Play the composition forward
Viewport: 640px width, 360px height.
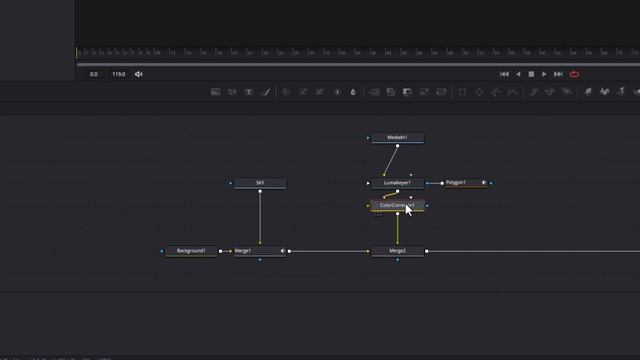coord(544,74)
